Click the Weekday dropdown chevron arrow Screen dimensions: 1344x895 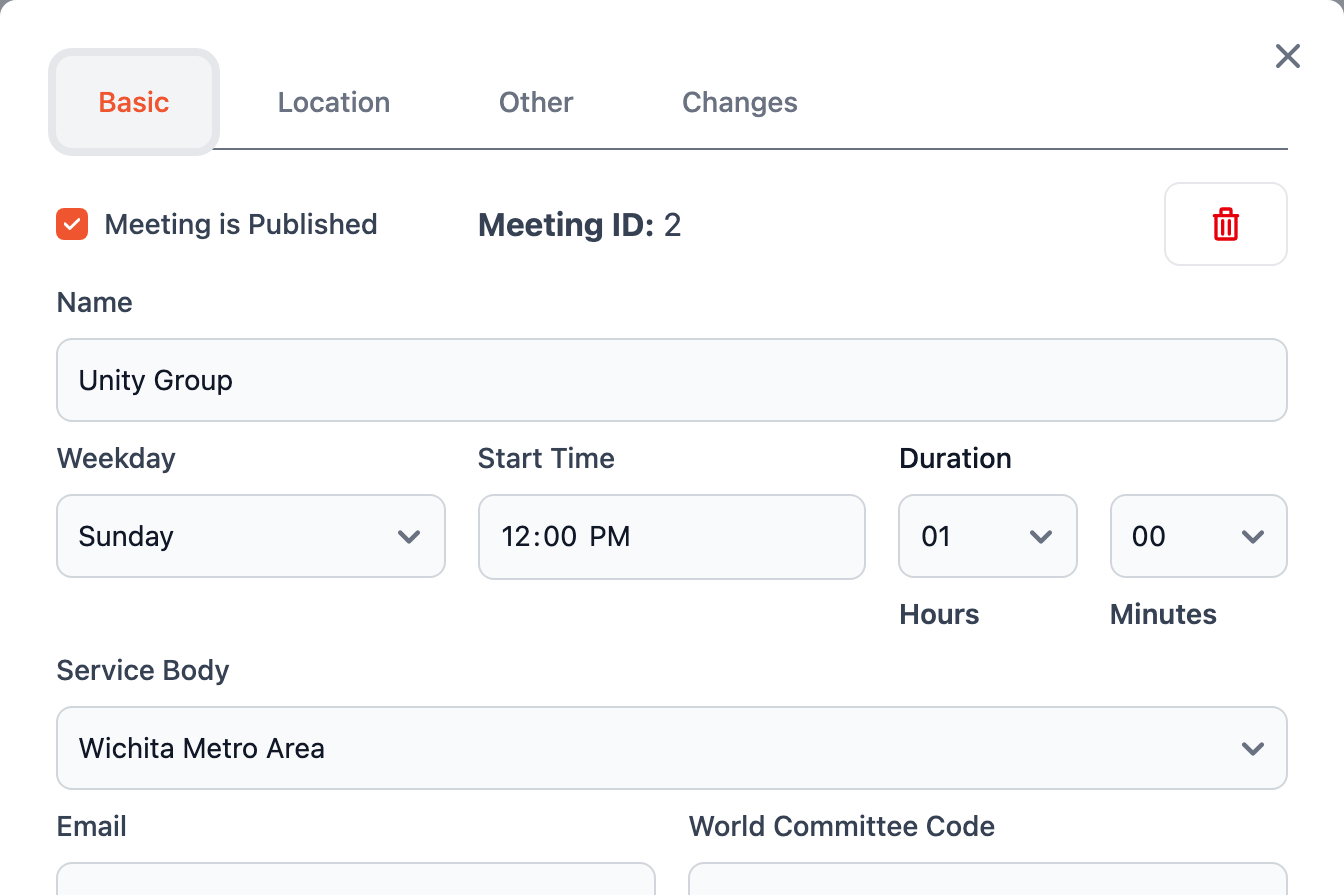coord(409,537)
